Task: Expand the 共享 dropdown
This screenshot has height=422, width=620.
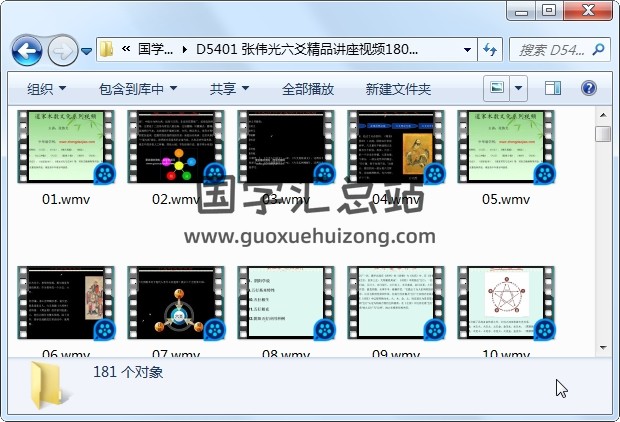Action: pos(229,89)
